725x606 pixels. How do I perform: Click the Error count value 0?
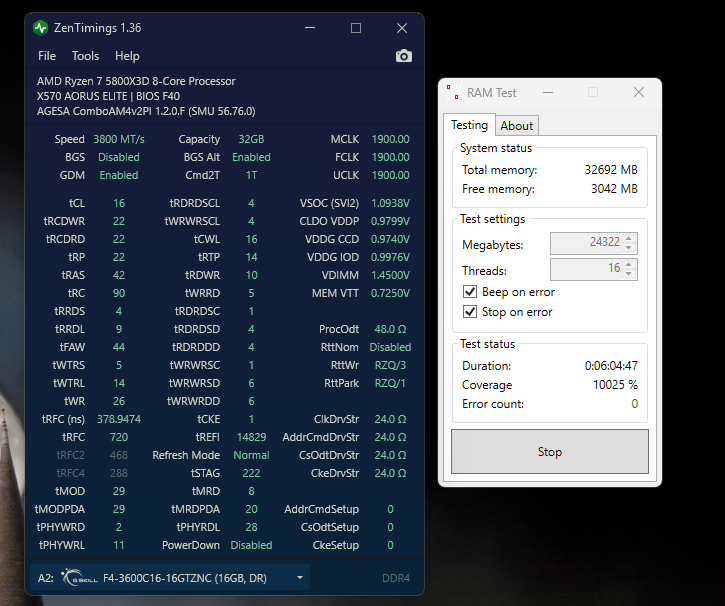pos(634,404)
